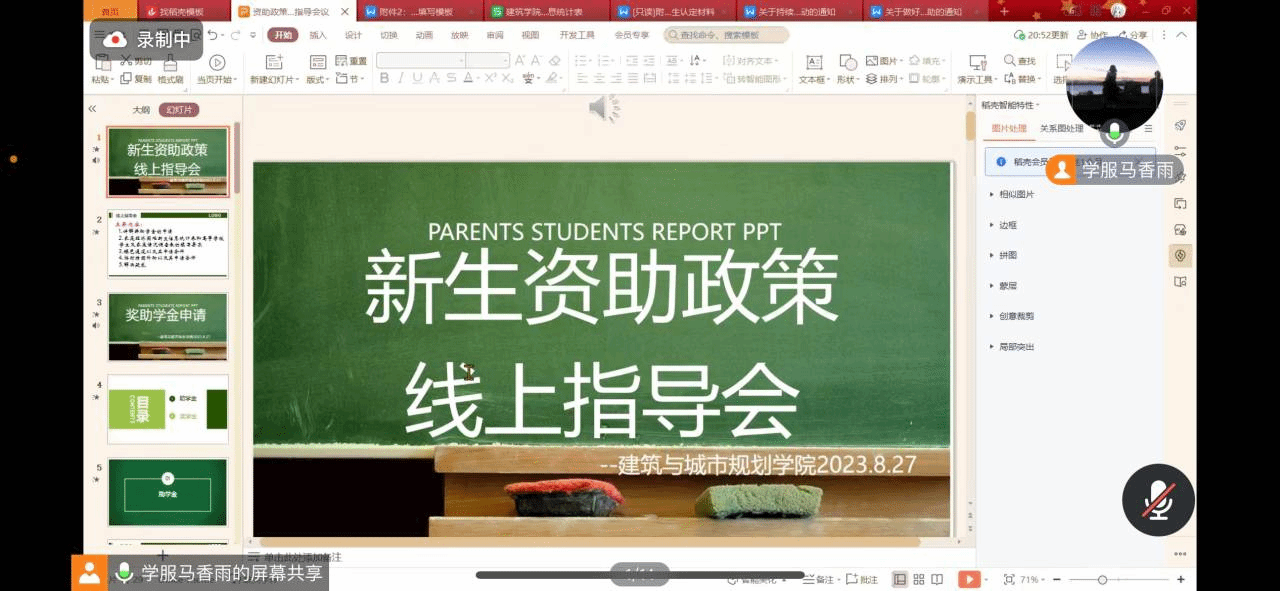Toggle Bold formatting
This screenshot has width=1280, height=591.
pyautogui.click(x=386, y=78)
